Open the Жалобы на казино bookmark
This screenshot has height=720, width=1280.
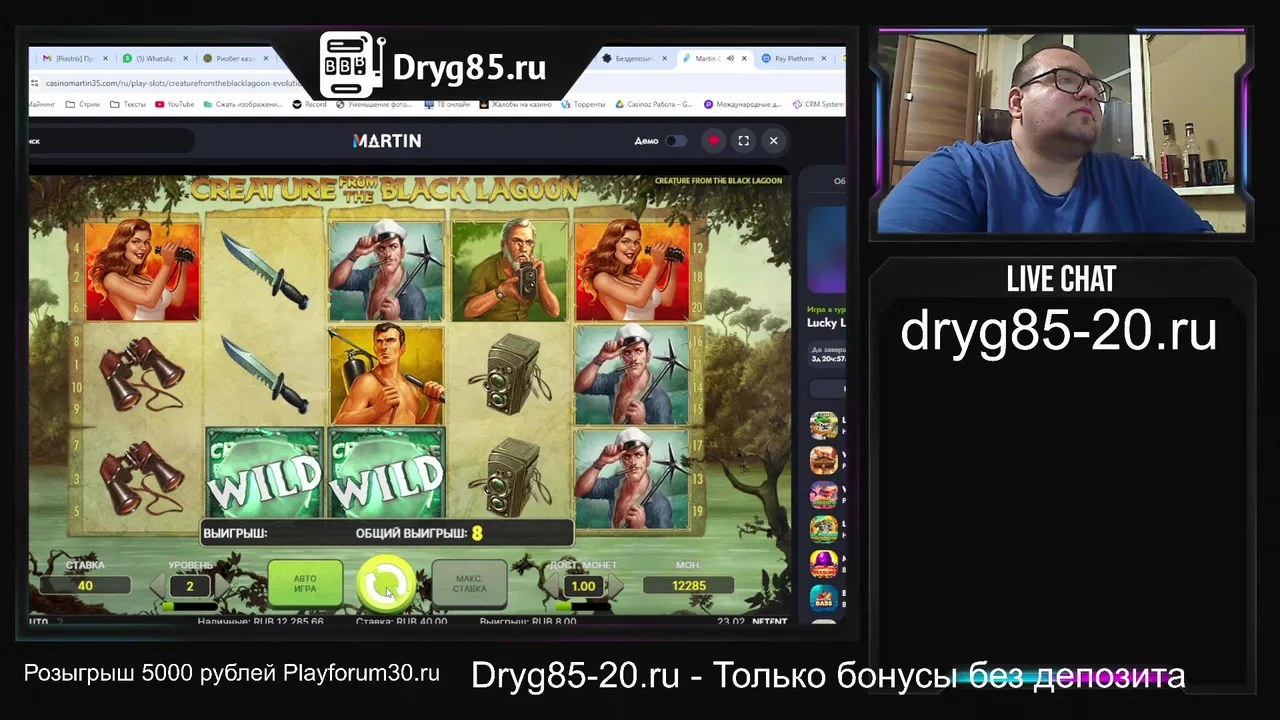(516, 104)
